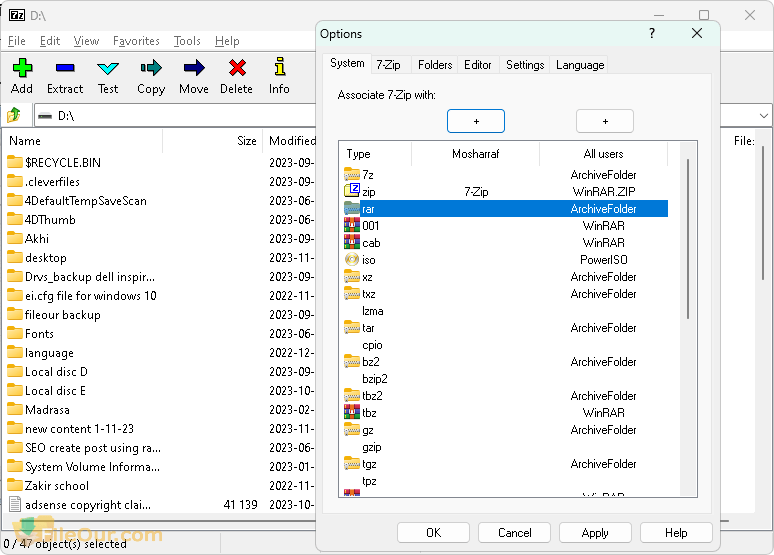
Task: Click the Cancel button in Options
Action: point(514,533)
